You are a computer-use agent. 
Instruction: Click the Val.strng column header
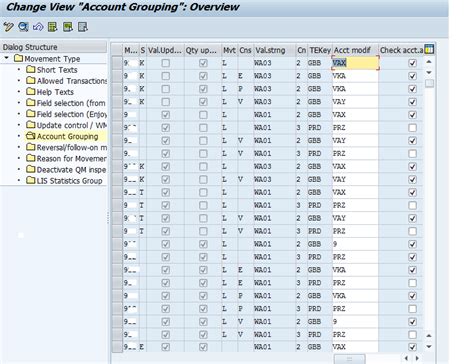(x=275, y=50)
